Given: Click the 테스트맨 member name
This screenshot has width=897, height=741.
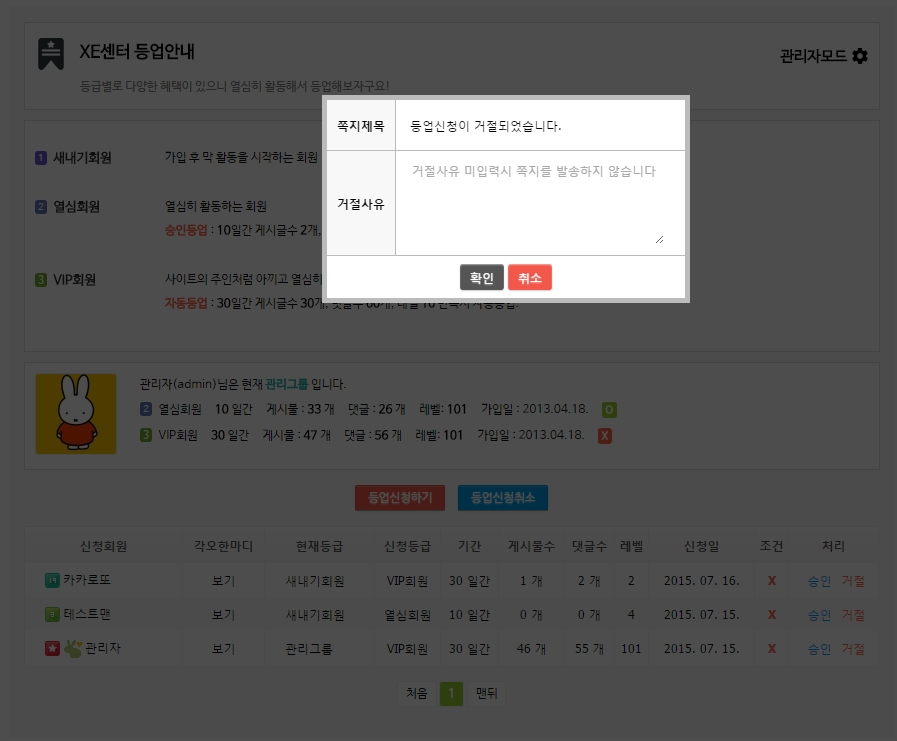Looking at the screenshot, I should [86, 615].
